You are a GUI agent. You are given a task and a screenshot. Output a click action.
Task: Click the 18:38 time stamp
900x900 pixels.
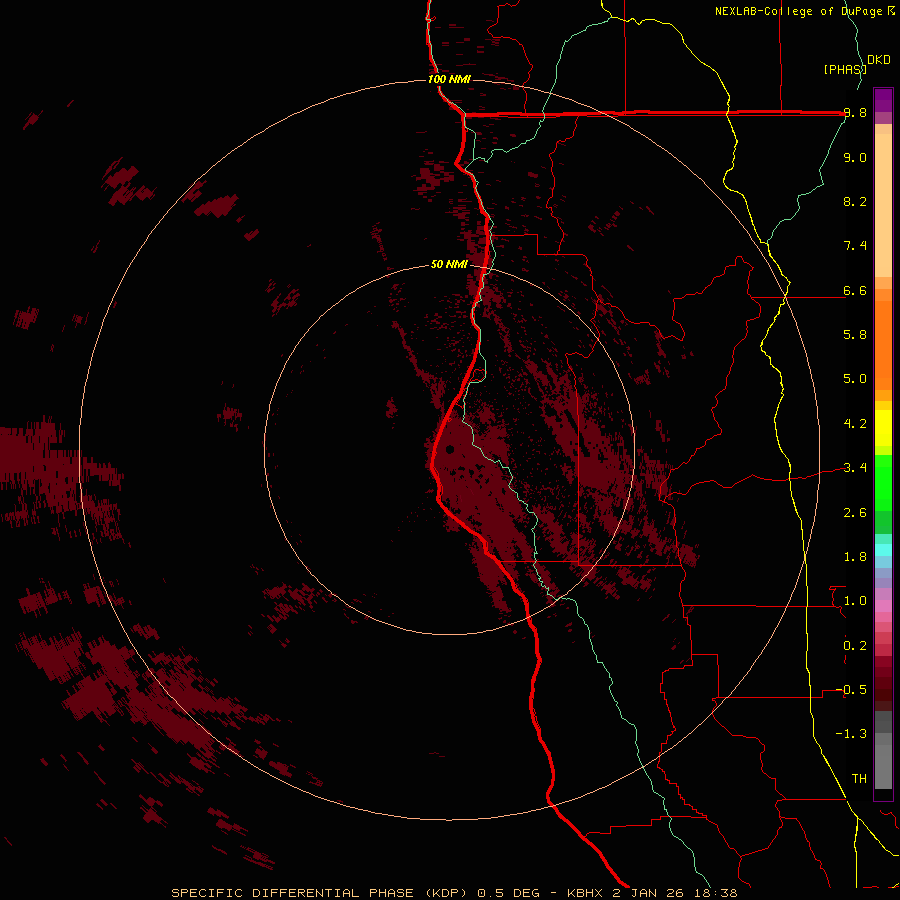pos(716,893)
